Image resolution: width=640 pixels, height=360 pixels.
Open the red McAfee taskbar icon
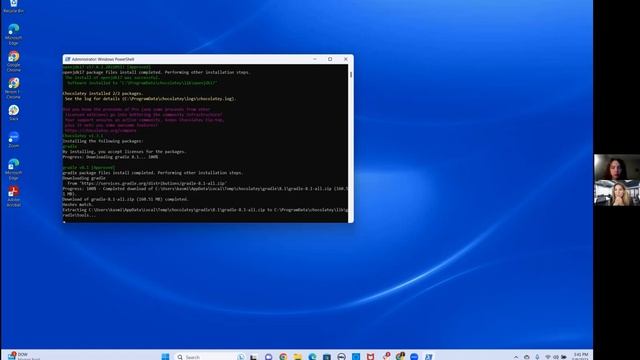tap(370, 357)
